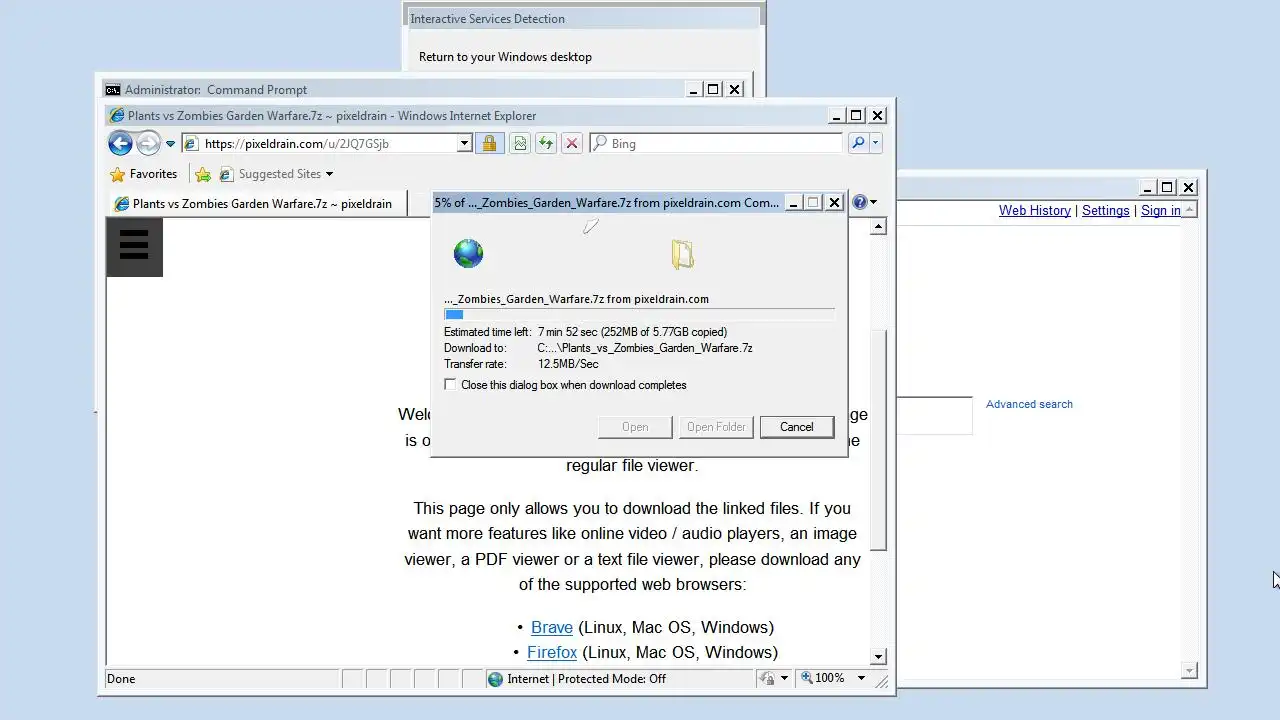Click the Command Prompt window icon
This screenshot has width=1280, height=720.
(113, 89)
